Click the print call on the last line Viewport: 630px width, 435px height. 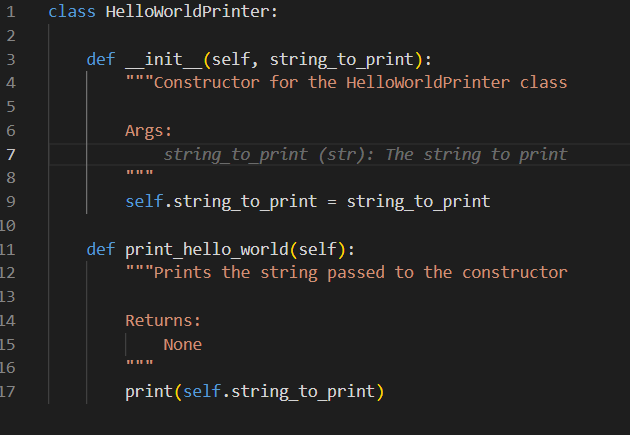coord(149,391)
